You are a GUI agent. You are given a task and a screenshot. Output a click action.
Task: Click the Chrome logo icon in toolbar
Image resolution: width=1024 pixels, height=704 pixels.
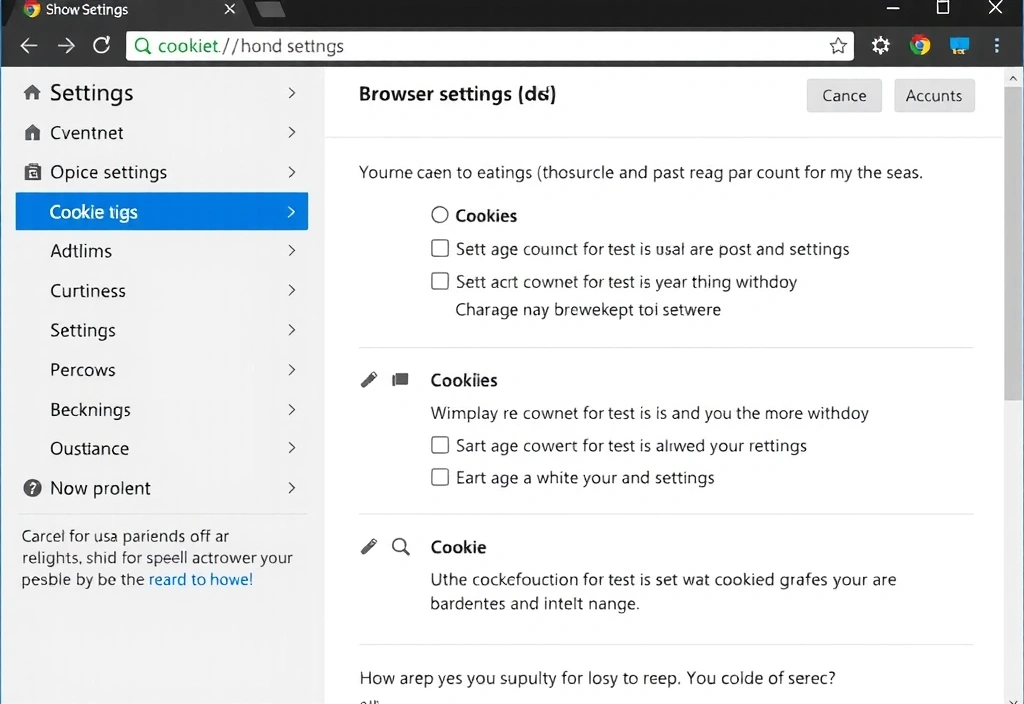pos(920,46)
